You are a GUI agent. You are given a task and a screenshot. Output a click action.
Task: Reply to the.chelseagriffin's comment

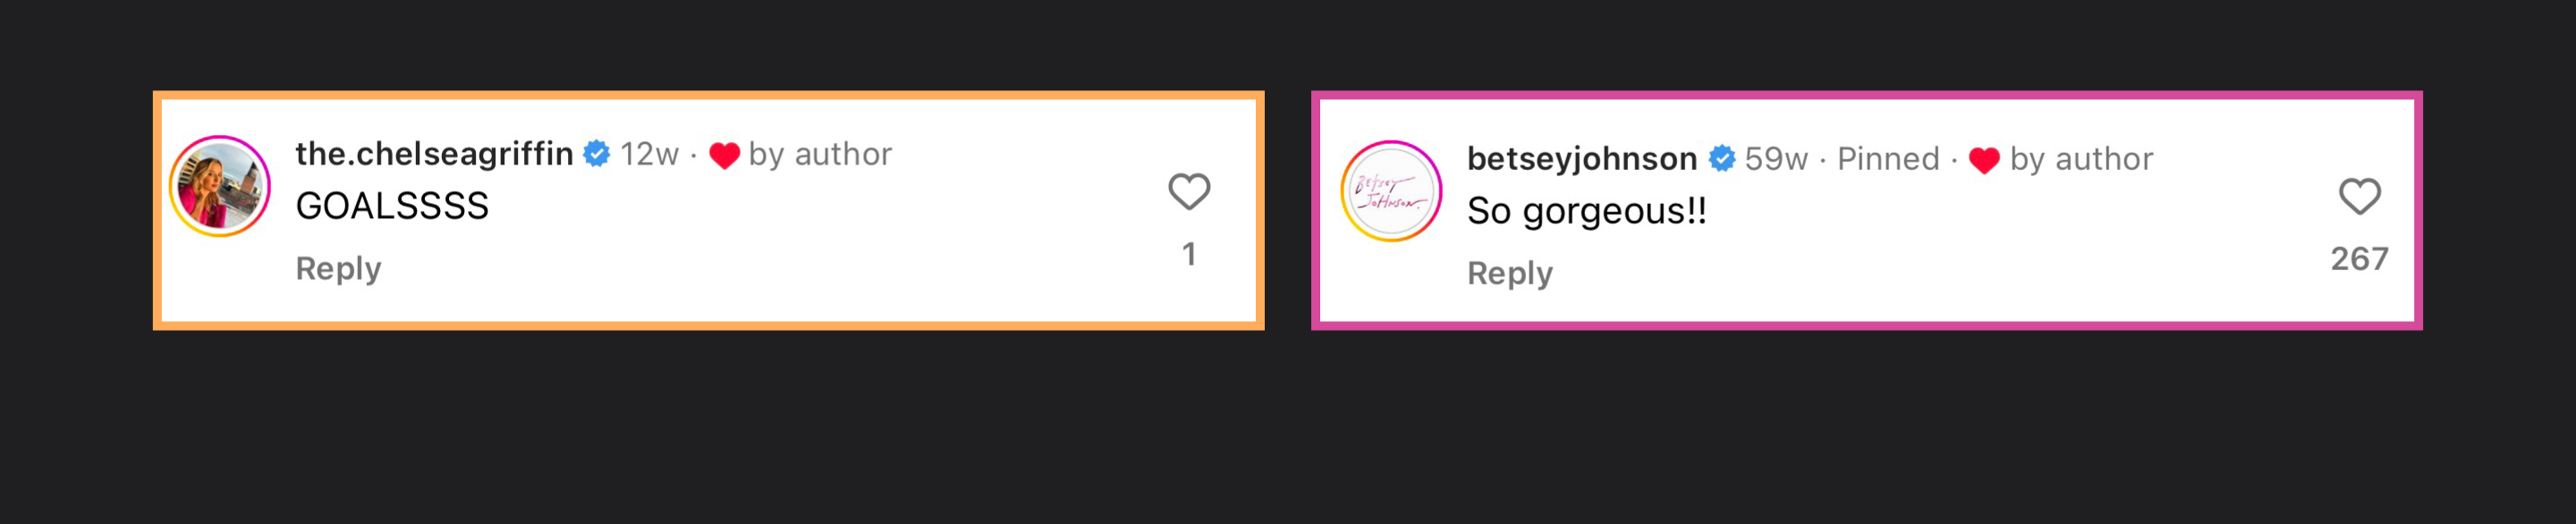[x=338, y=268]
